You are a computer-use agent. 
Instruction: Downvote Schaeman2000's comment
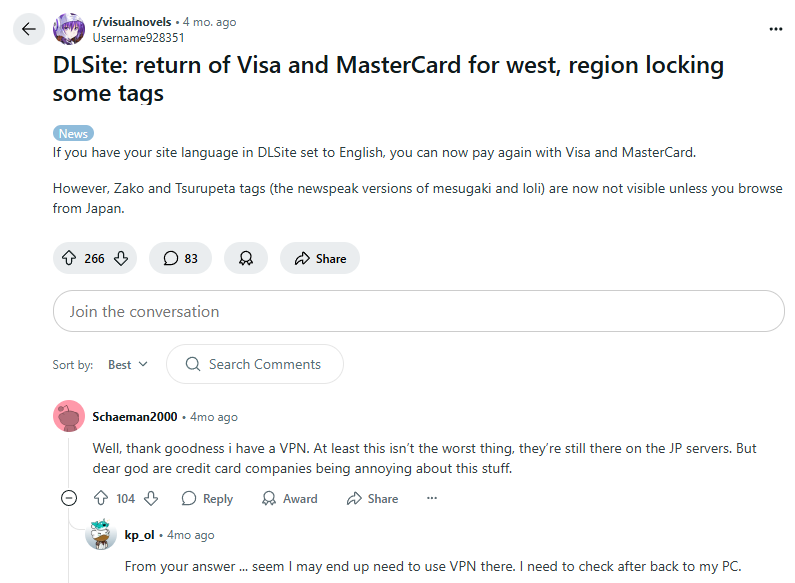pyautogui.click(x=151, y=498)
